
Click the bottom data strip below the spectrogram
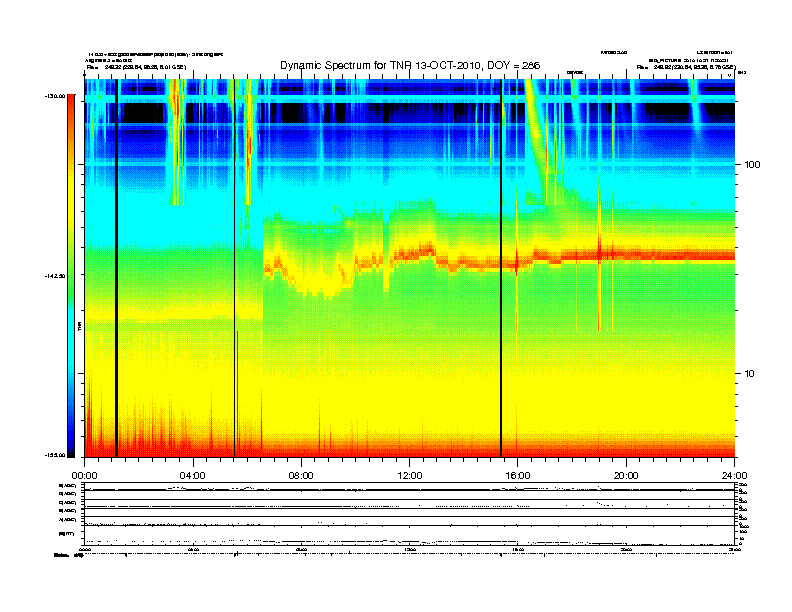click(x=410, y=535)
